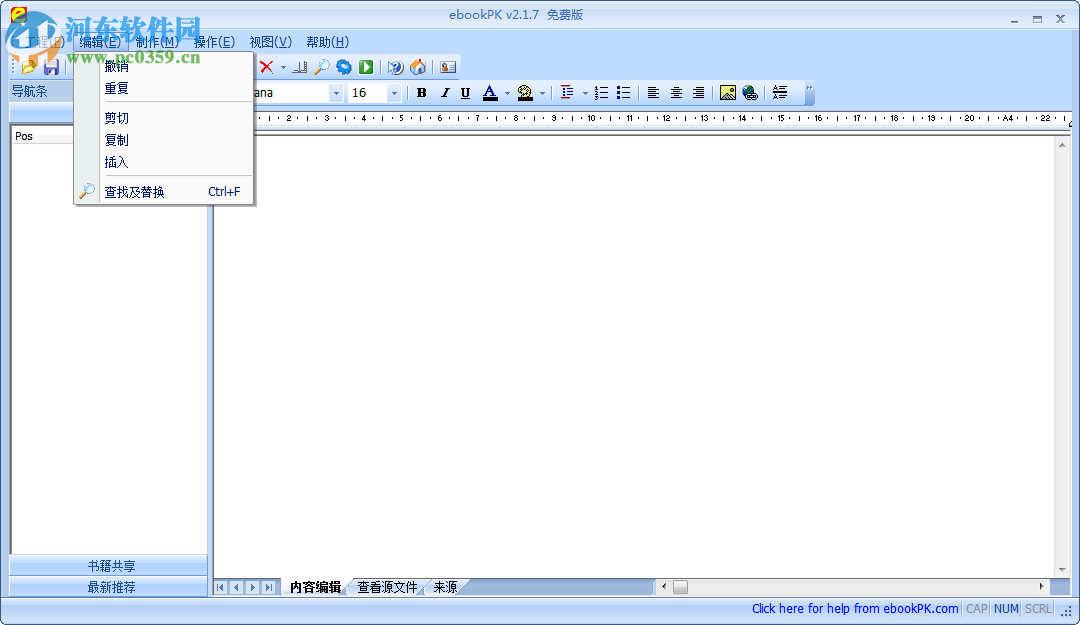
Task: Choose 查找及替换 from the edit menu
Action: click(x=133, y=191)
